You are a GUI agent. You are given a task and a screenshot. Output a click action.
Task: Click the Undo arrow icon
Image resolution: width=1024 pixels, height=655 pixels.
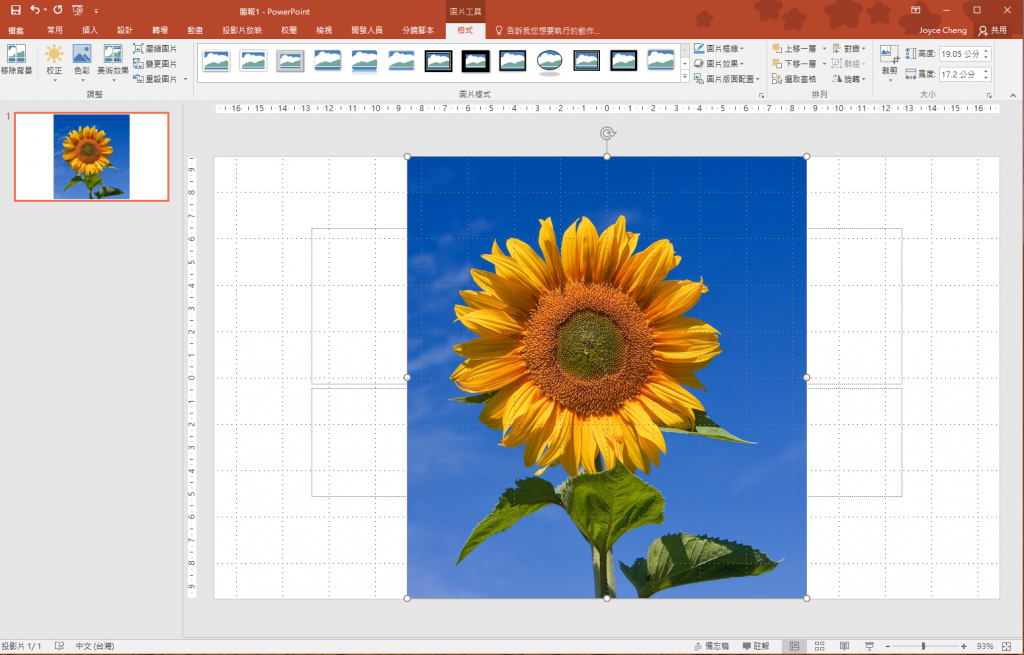coord(35,10)
